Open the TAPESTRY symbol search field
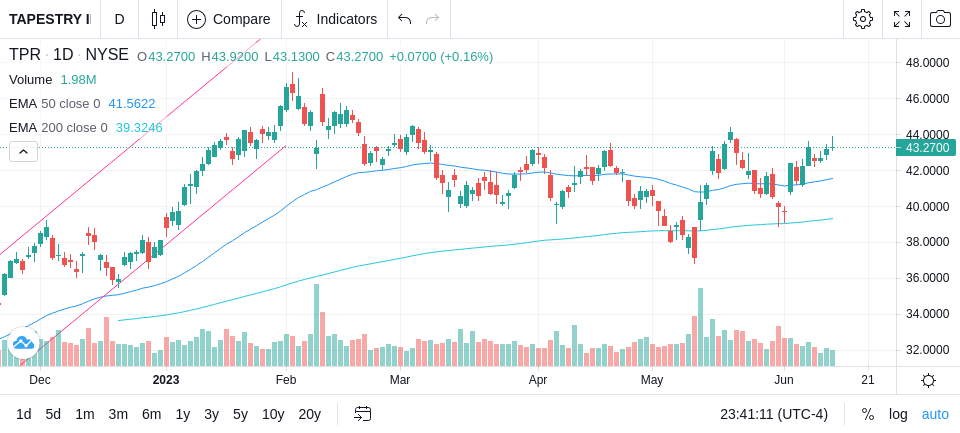The width and height of the screenshot is (960, 433). [50, 19]
